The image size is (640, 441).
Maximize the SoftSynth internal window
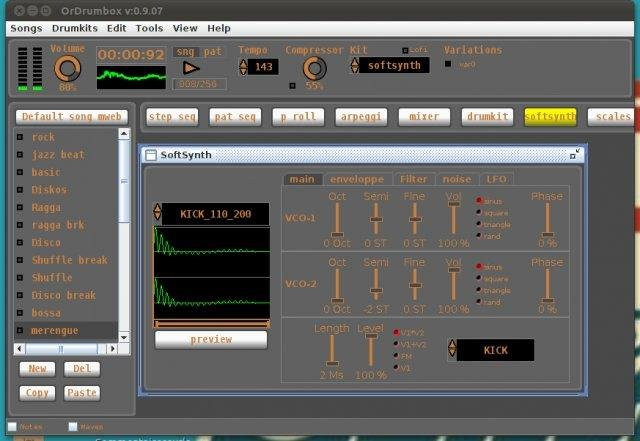click(x=575, y=155)
